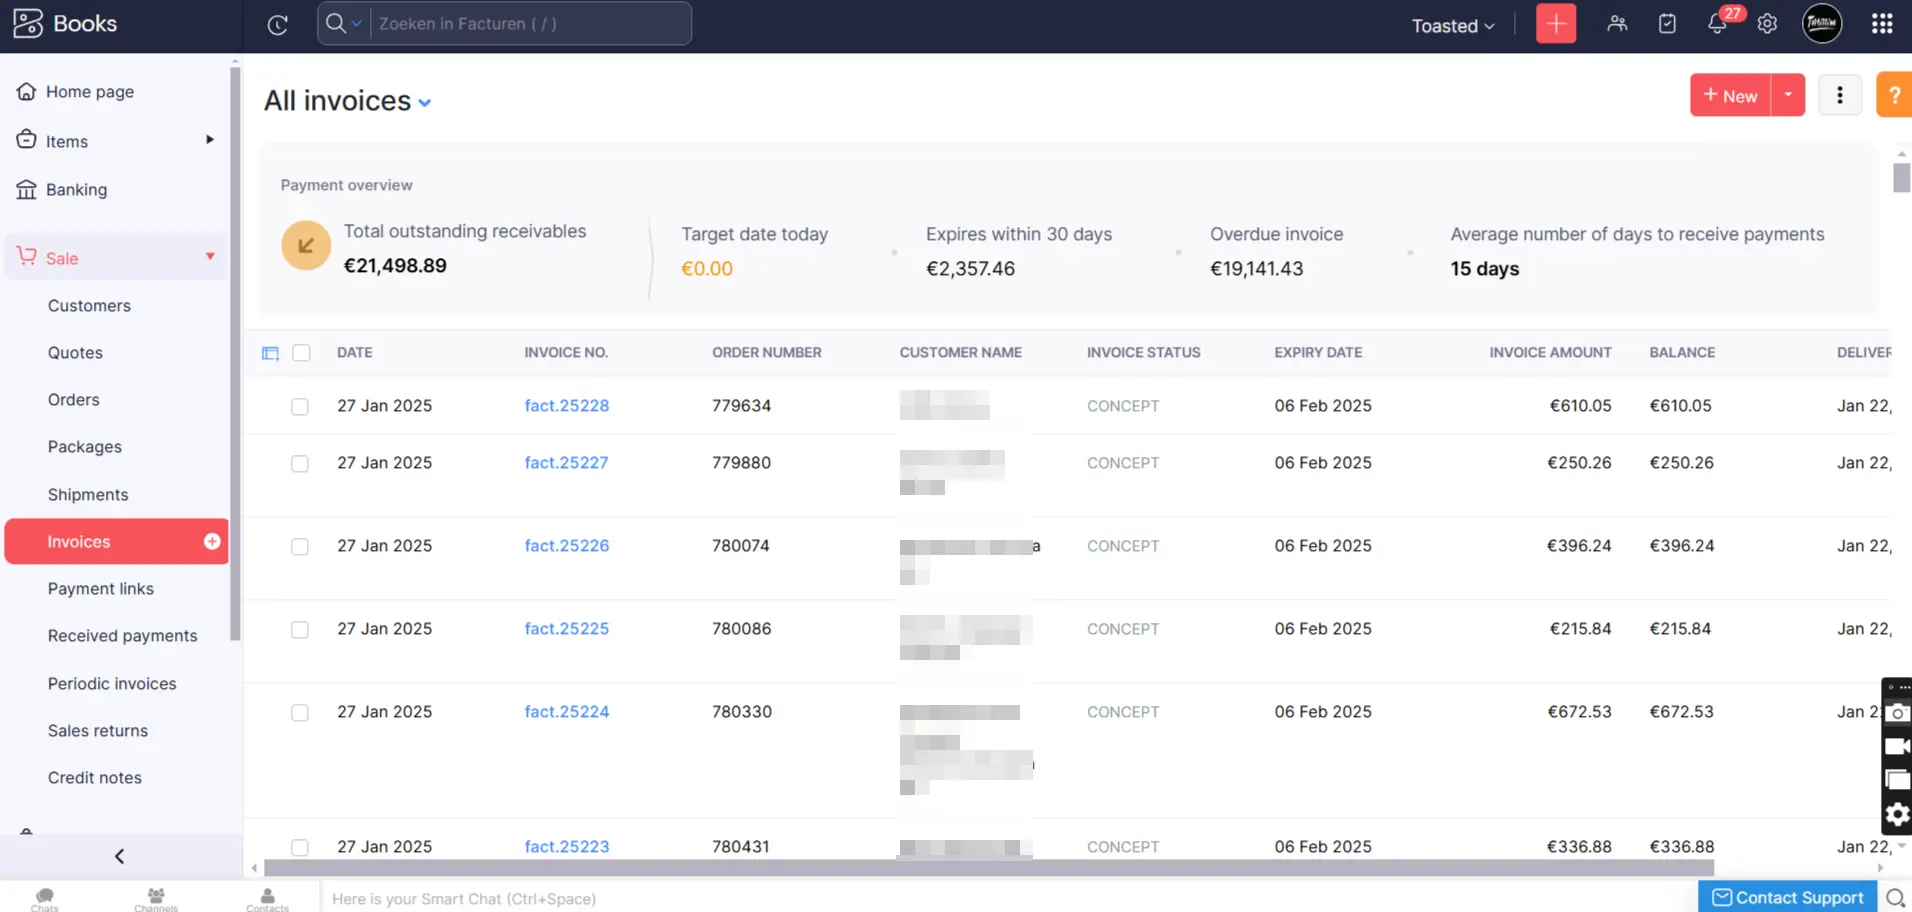Viewport: 1912px width, 912px height.
Task: Open invoice fact.25226
Action: (x=566, y=545)
